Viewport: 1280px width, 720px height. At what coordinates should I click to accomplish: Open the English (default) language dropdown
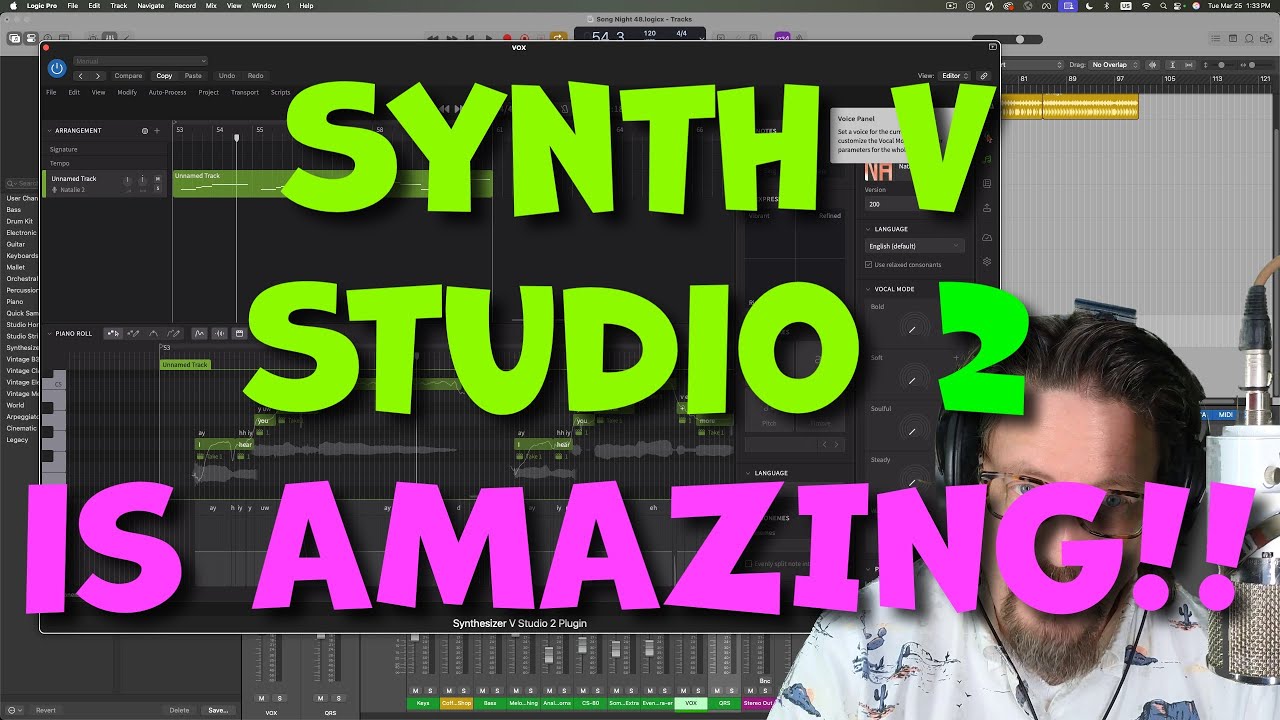[x=915, y=245]
